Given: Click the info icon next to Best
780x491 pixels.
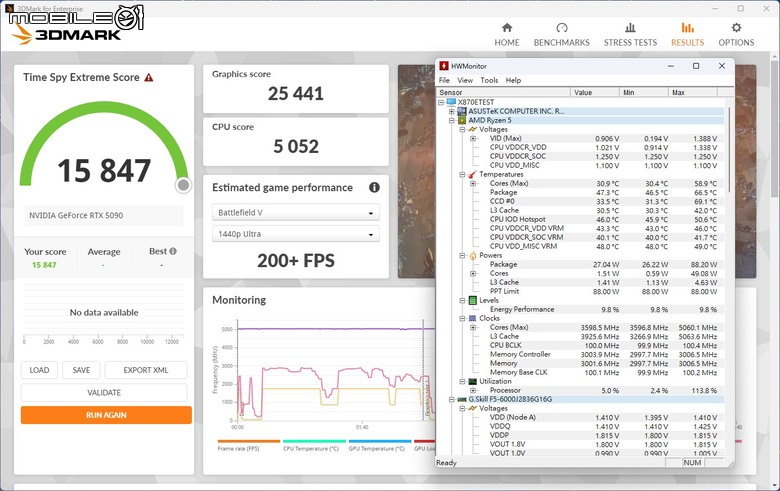Looking at the screenshot, I should [x=173, y=251].
